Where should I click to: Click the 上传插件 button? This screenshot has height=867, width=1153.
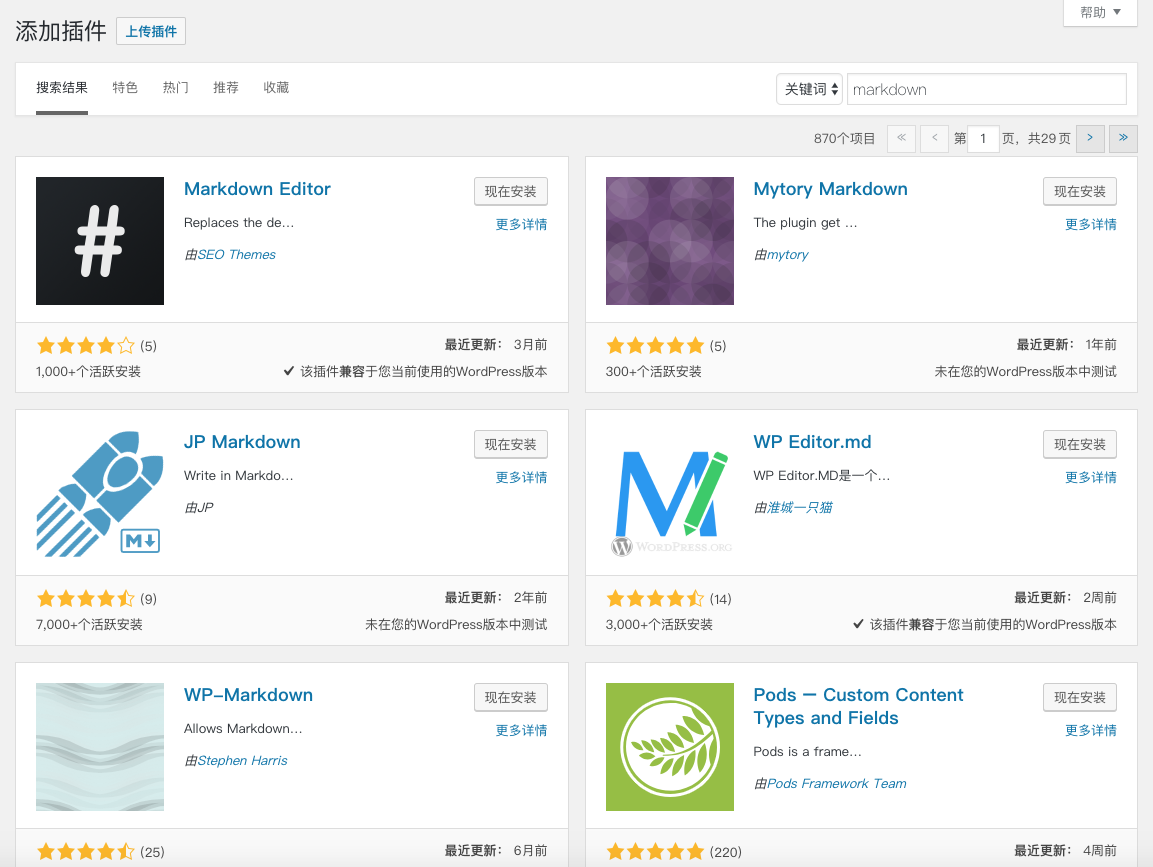point(151,31)
